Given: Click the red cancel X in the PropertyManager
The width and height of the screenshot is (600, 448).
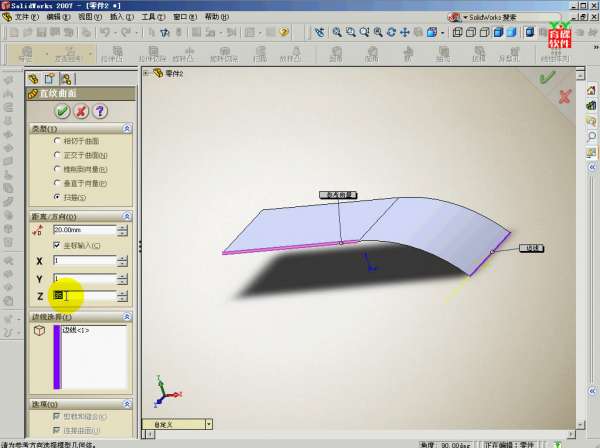Looking at the screenshot, I should click(x=81, y=111).
